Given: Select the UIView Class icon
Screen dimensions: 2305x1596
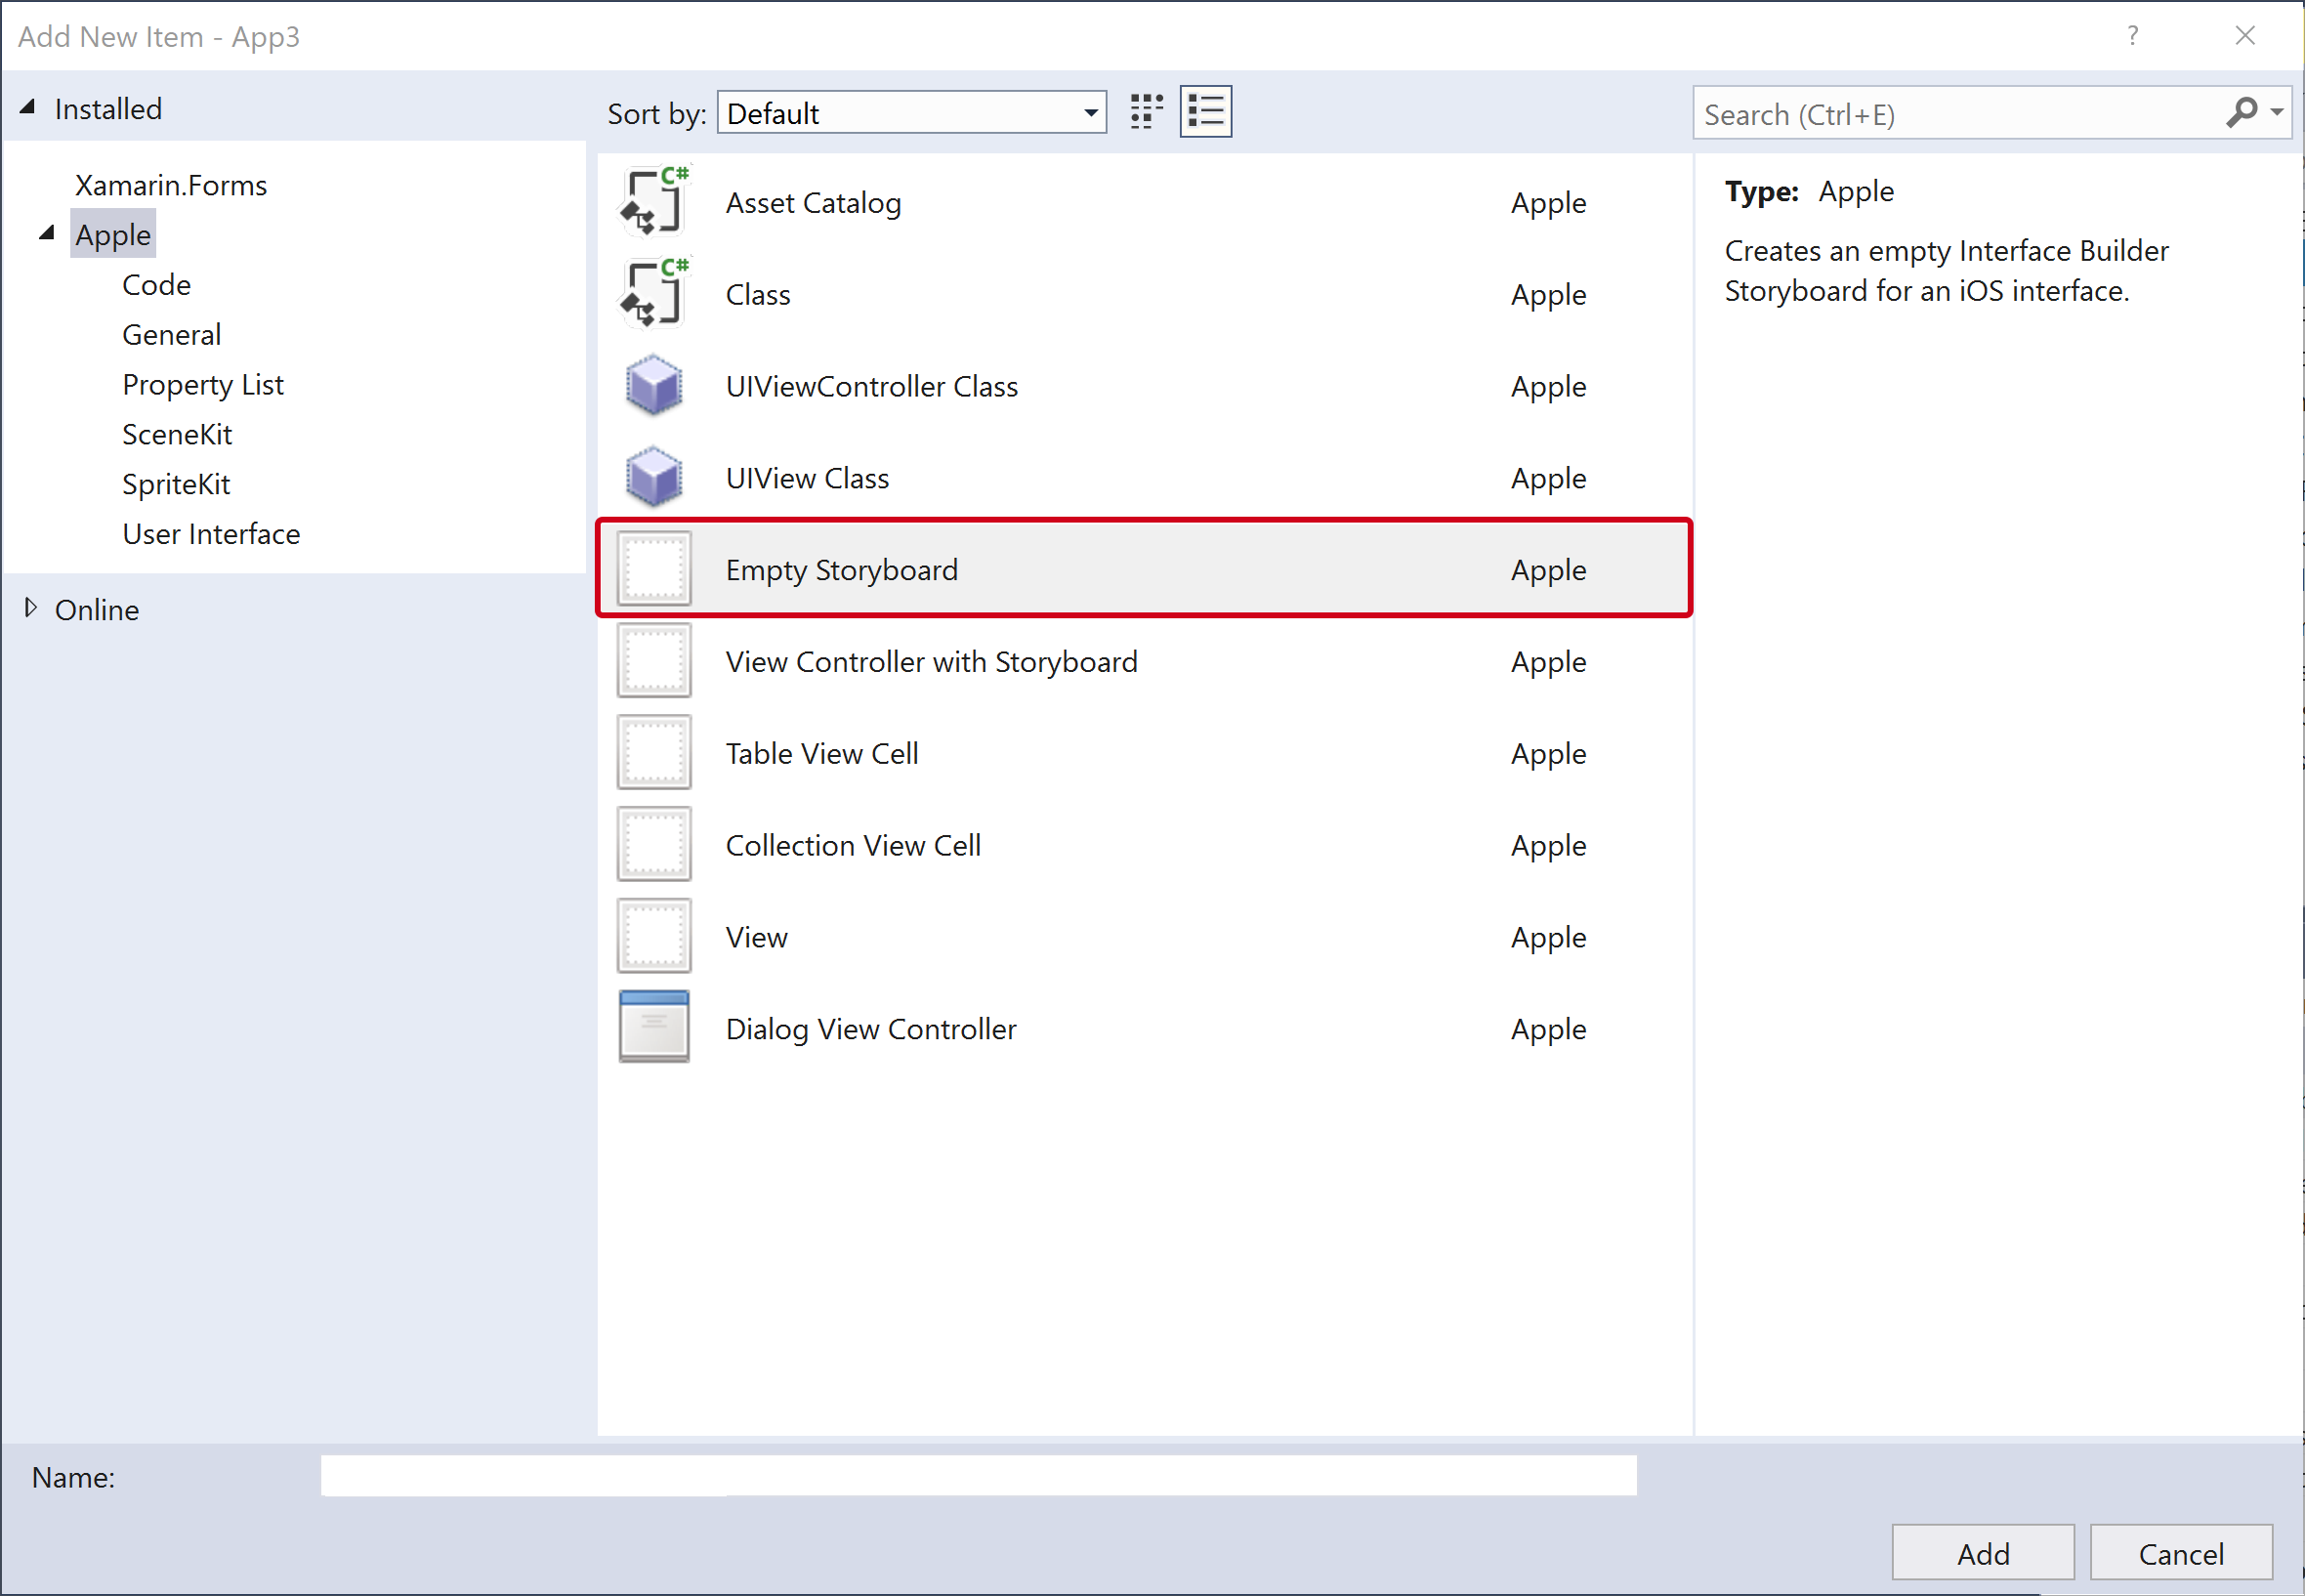Looking at the screenshot, I should pyautogui.click(x=655, y=477).
